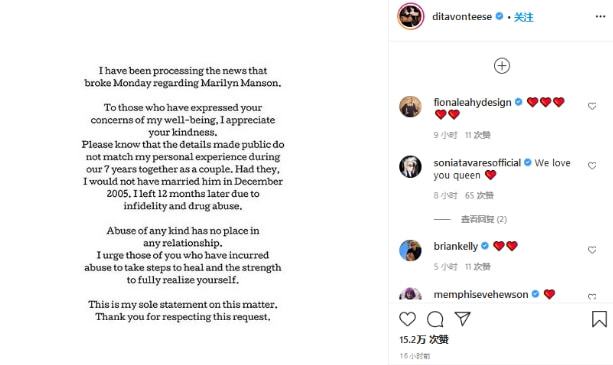This screenshot has width=613, height=365.
Task: Open the three-dot more options menu
Action: [600, 16]
